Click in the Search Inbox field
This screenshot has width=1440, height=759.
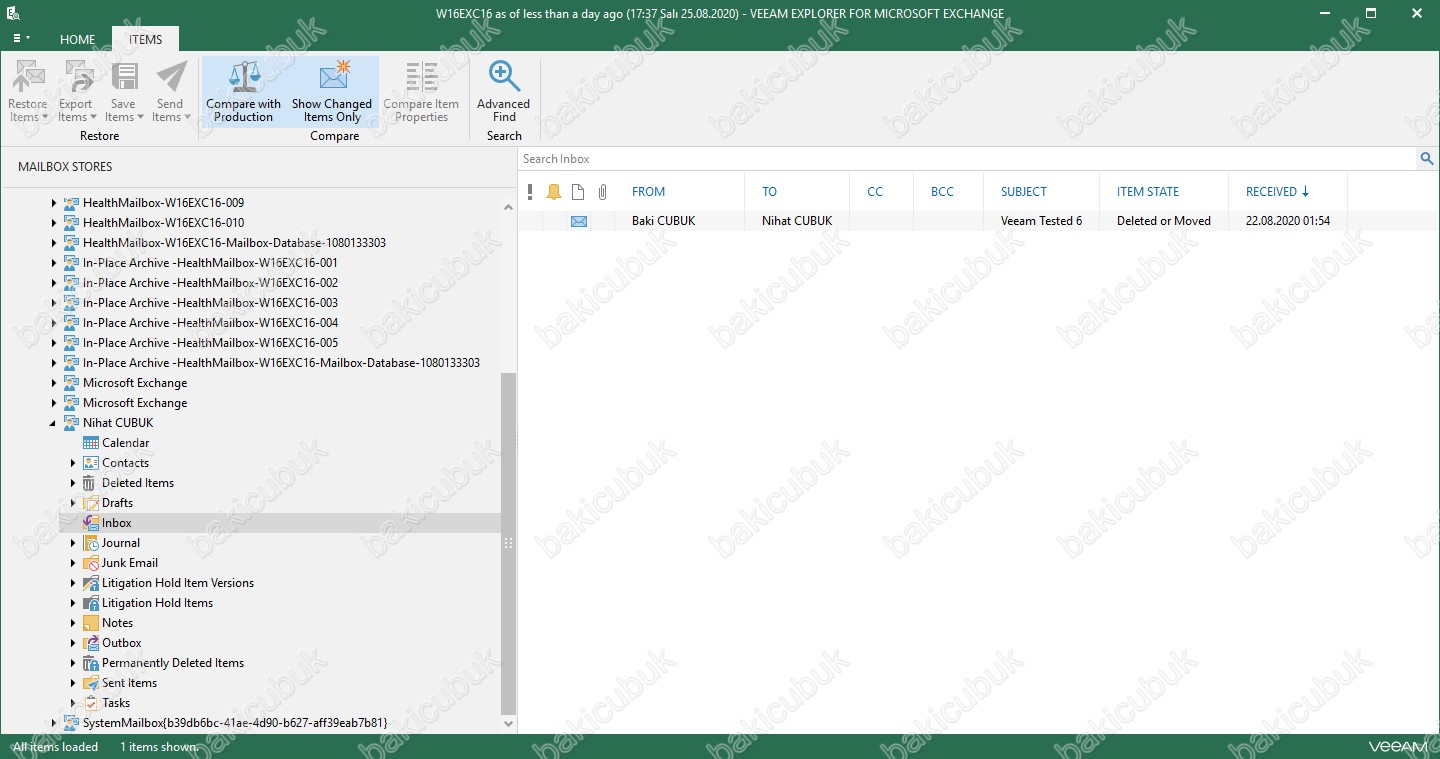(x=967, y=159)
